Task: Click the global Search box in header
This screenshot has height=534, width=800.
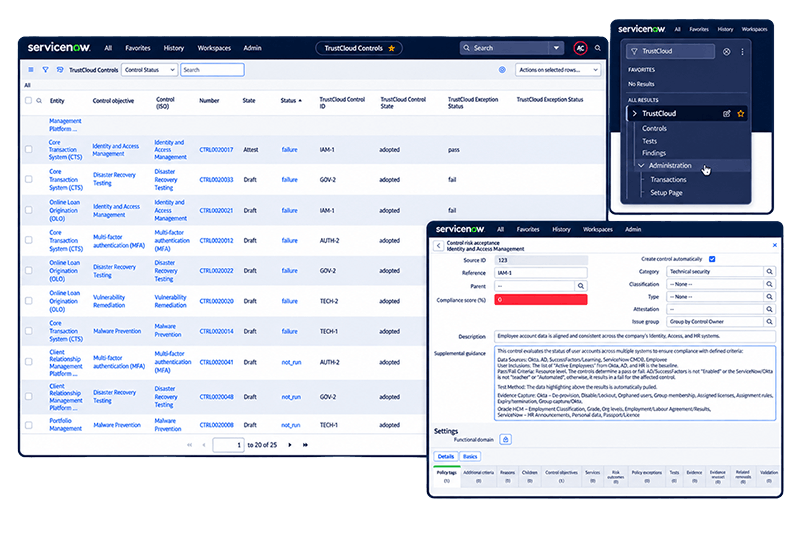Action: 505,48
